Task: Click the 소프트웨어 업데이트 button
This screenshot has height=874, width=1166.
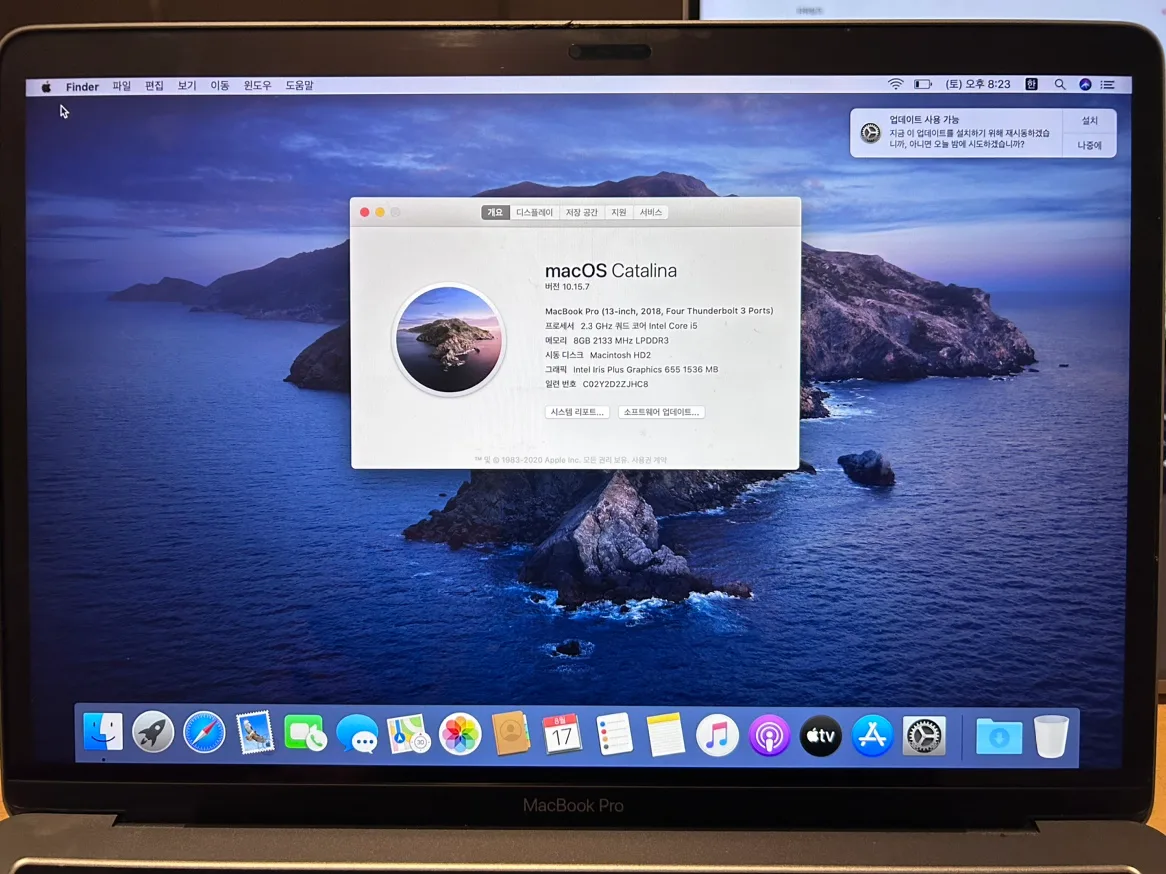Action: pyautogui.click(x=661, y=412)
